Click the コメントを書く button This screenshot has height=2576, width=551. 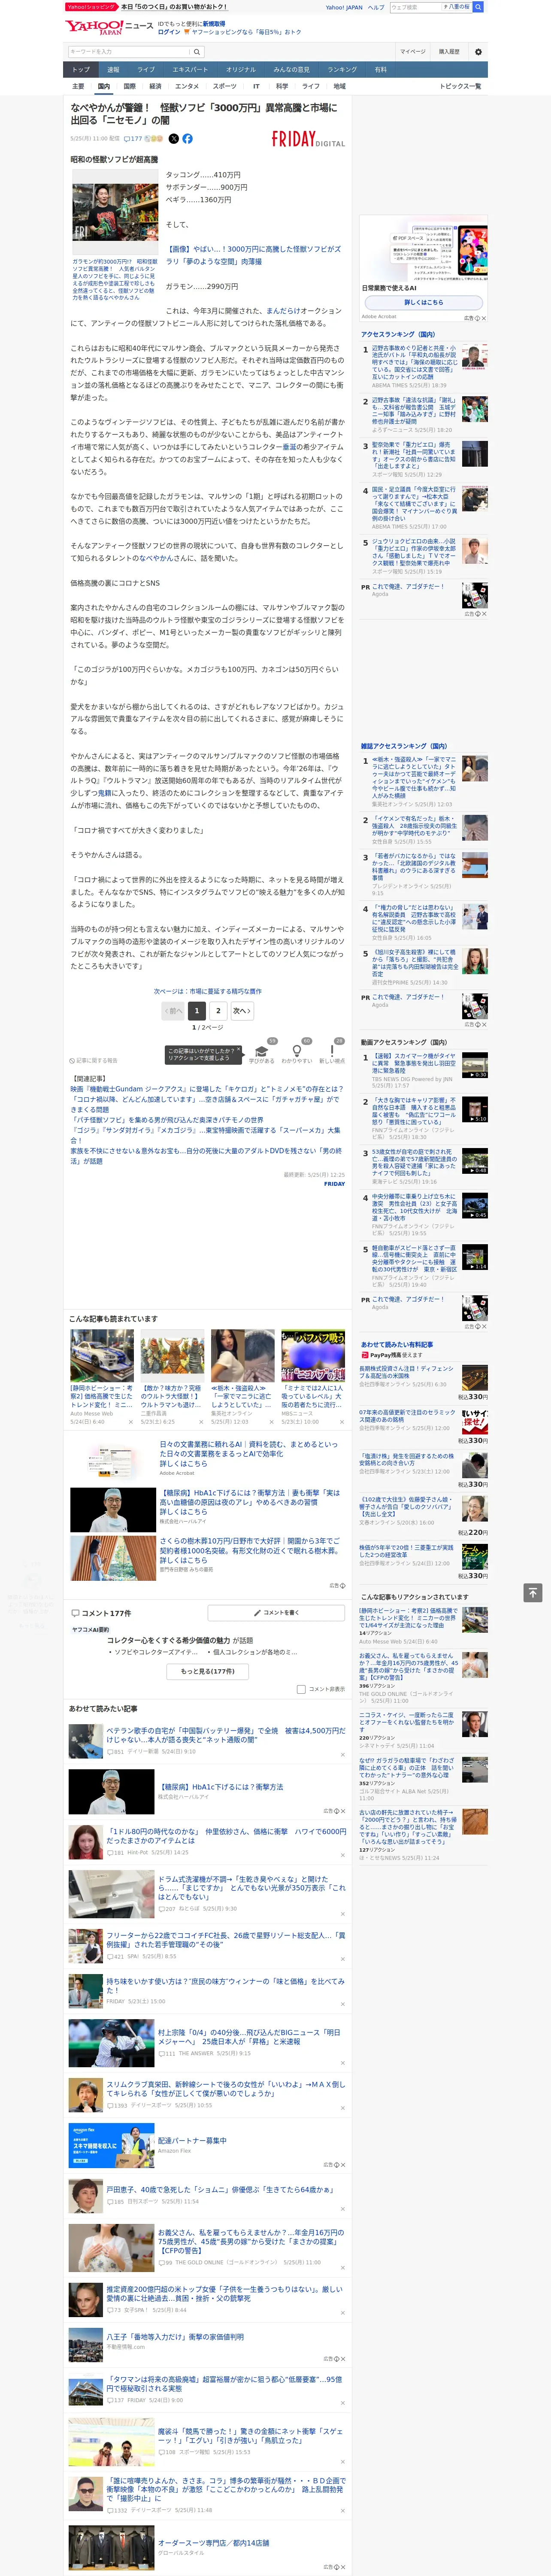click(x=275, y=1613)
